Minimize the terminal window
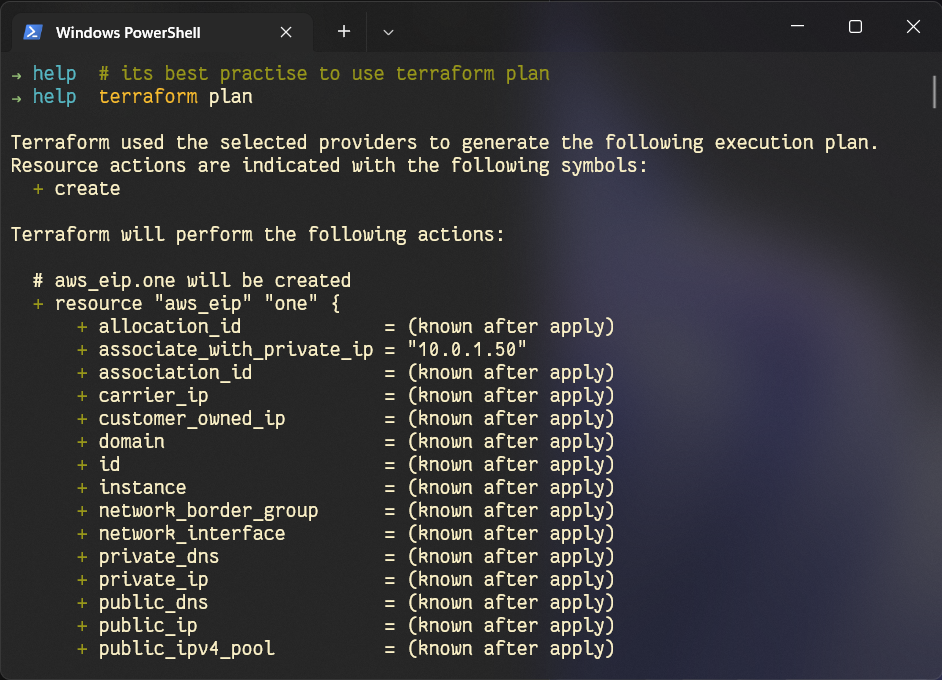The width and height of the screenshot is (942, 680). coord(797,26)
